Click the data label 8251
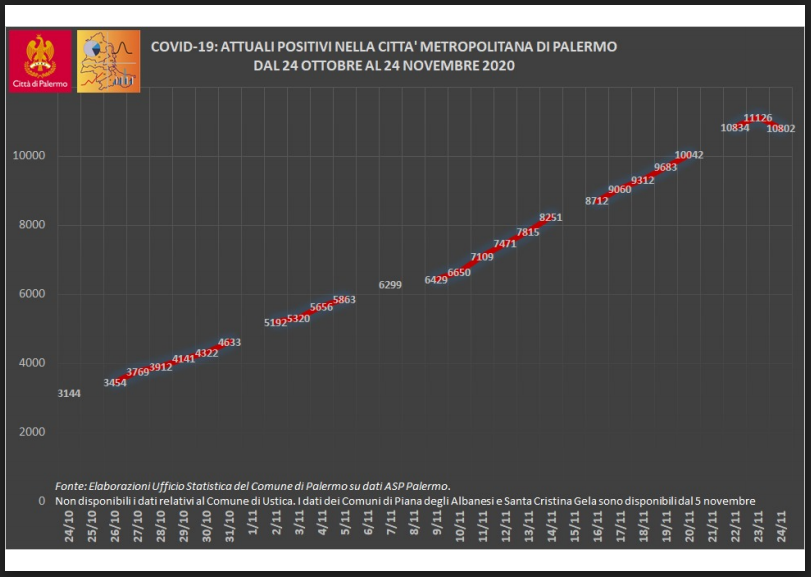The image size is (811, 577). pyautogui.click(x=552, y=217)
